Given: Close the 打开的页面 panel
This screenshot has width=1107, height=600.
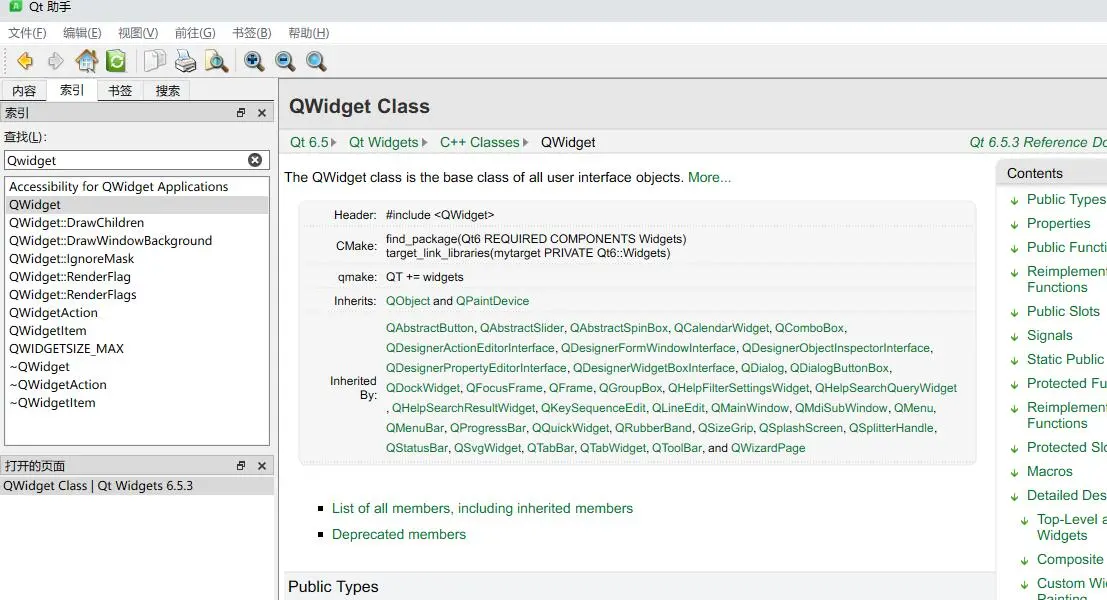Looking at the screenshot, I should [x=262, y=466].
